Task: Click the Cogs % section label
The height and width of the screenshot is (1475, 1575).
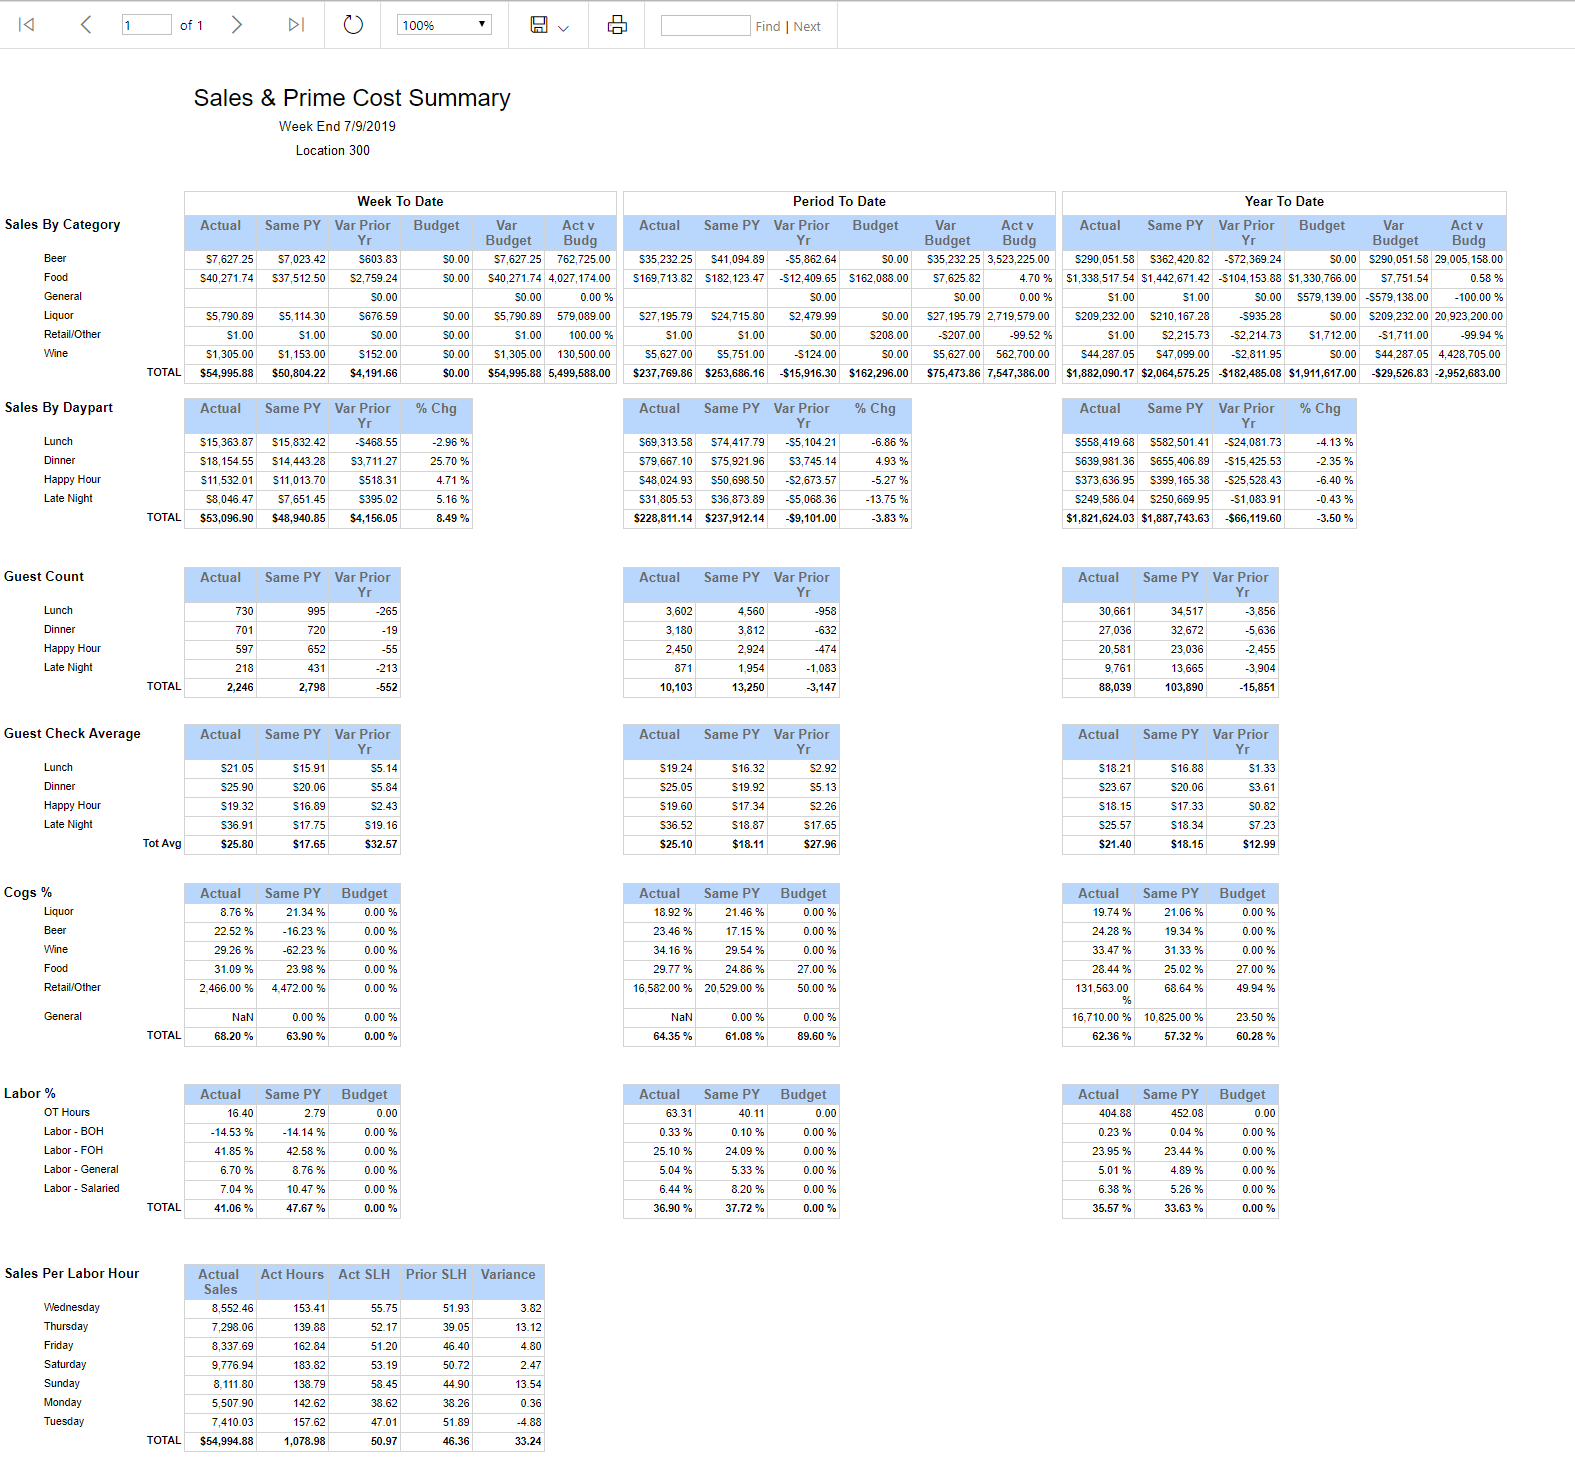Action: (28, 892)
